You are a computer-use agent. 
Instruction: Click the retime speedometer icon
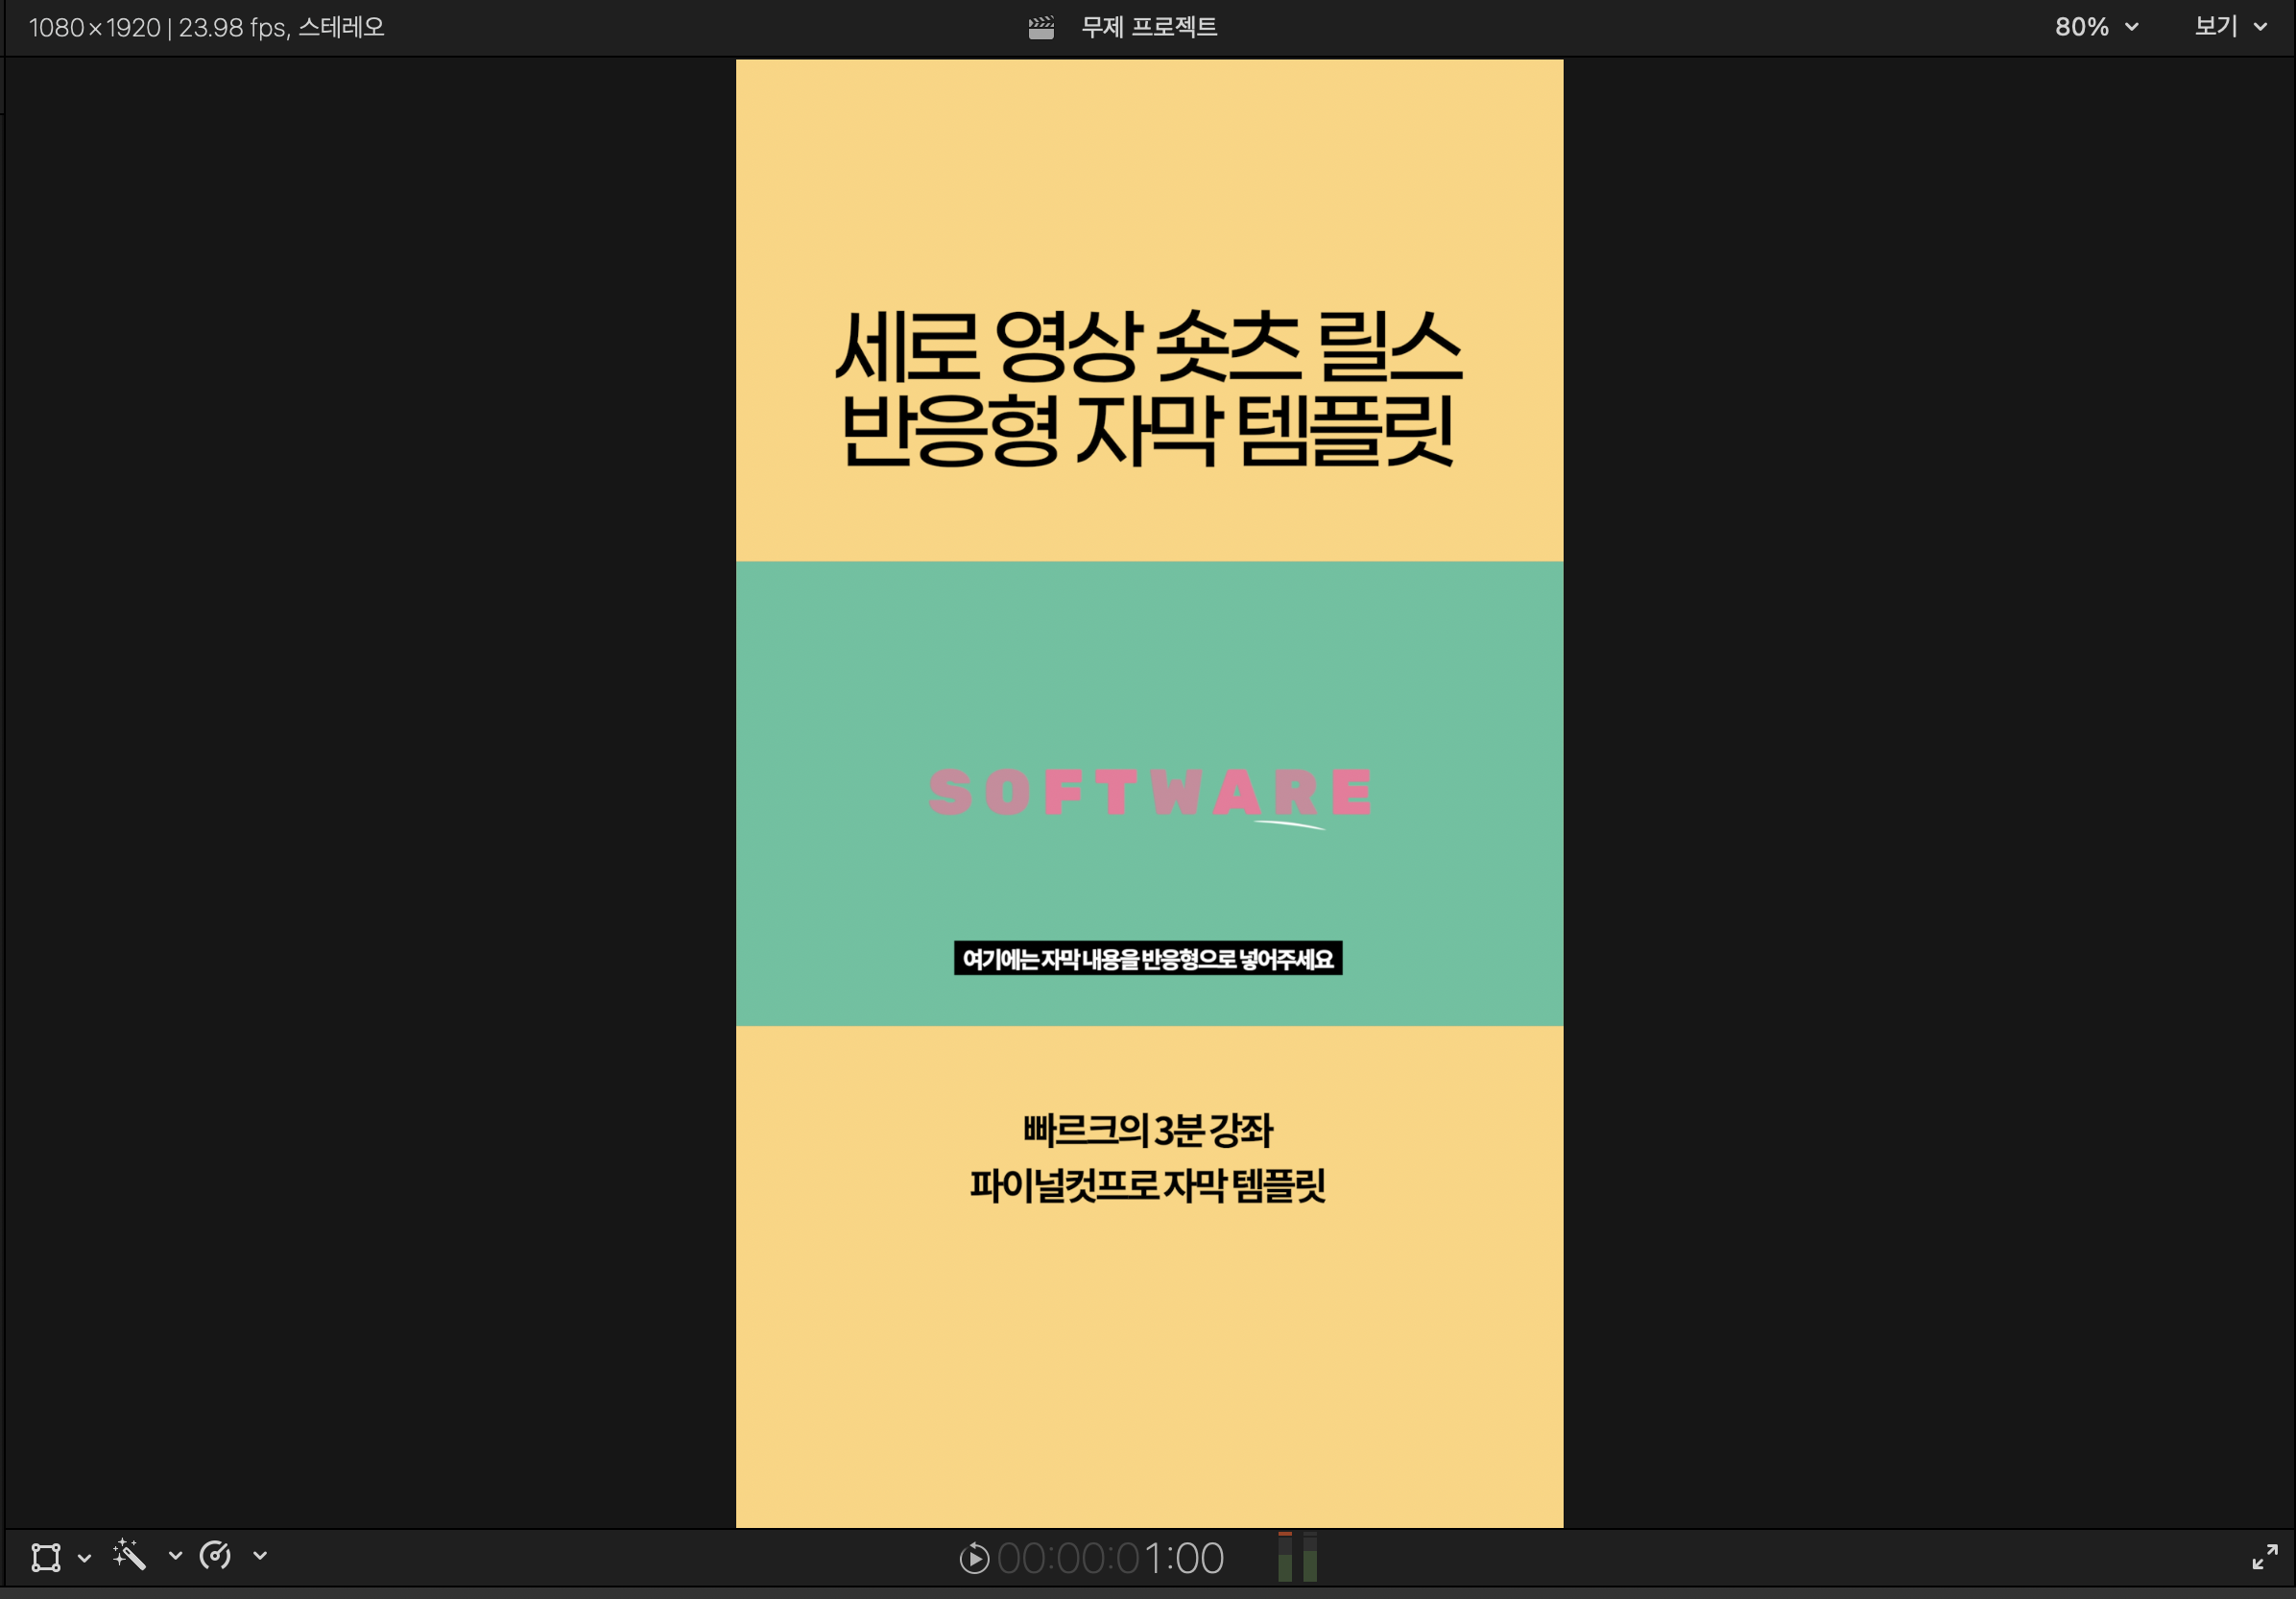click(x=215, y=1555)
